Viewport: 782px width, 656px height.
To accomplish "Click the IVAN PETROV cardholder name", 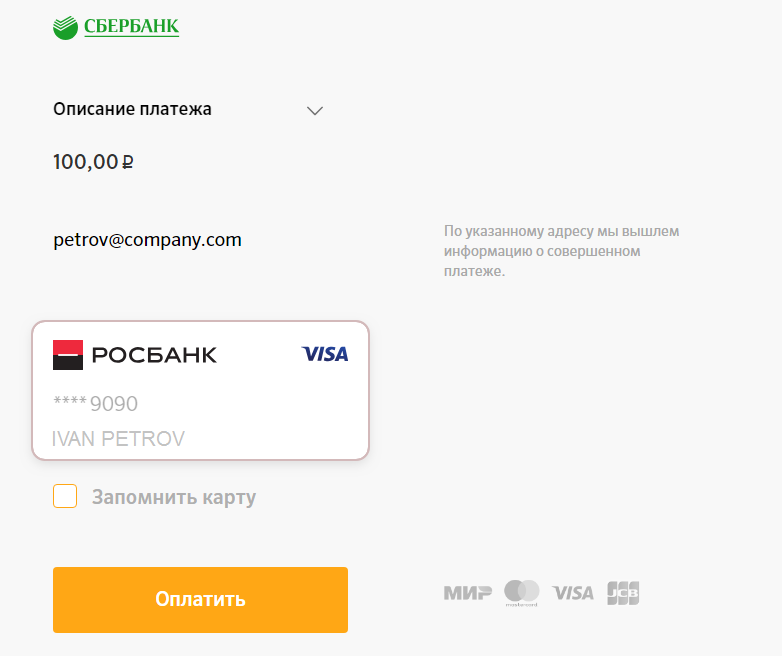I will (118, 438).
